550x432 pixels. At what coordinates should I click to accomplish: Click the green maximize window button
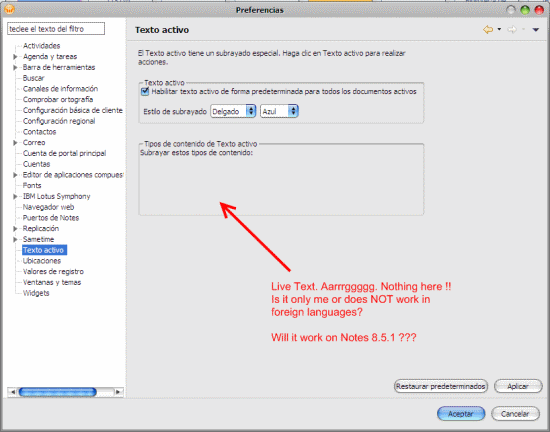[525, 10]
